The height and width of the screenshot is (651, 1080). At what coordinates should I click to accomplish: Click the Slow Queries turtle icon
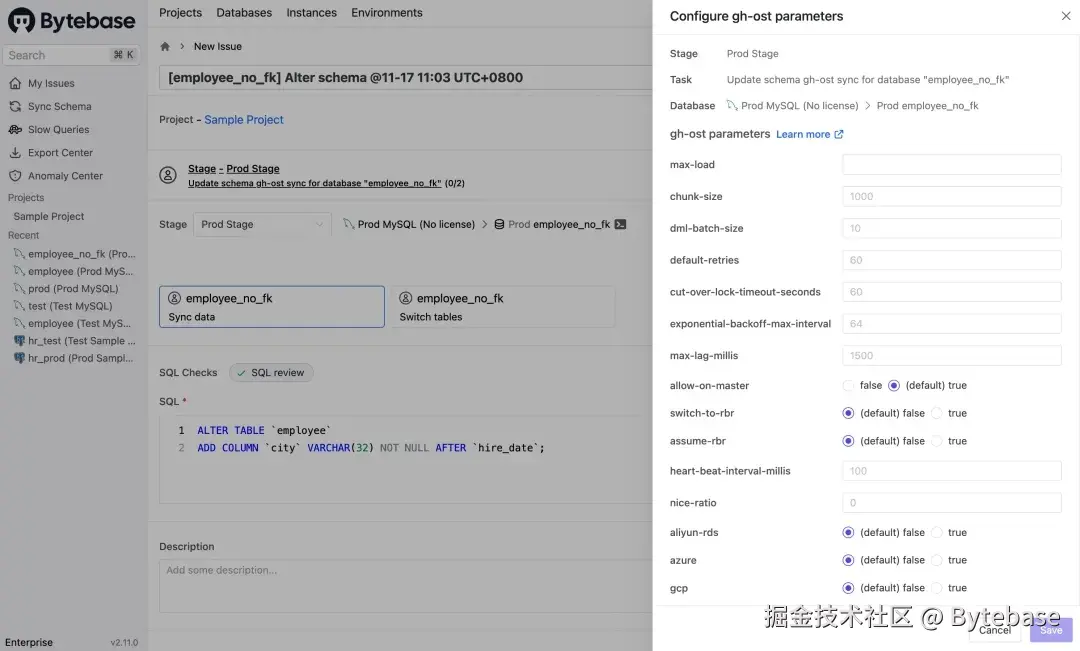15,130
